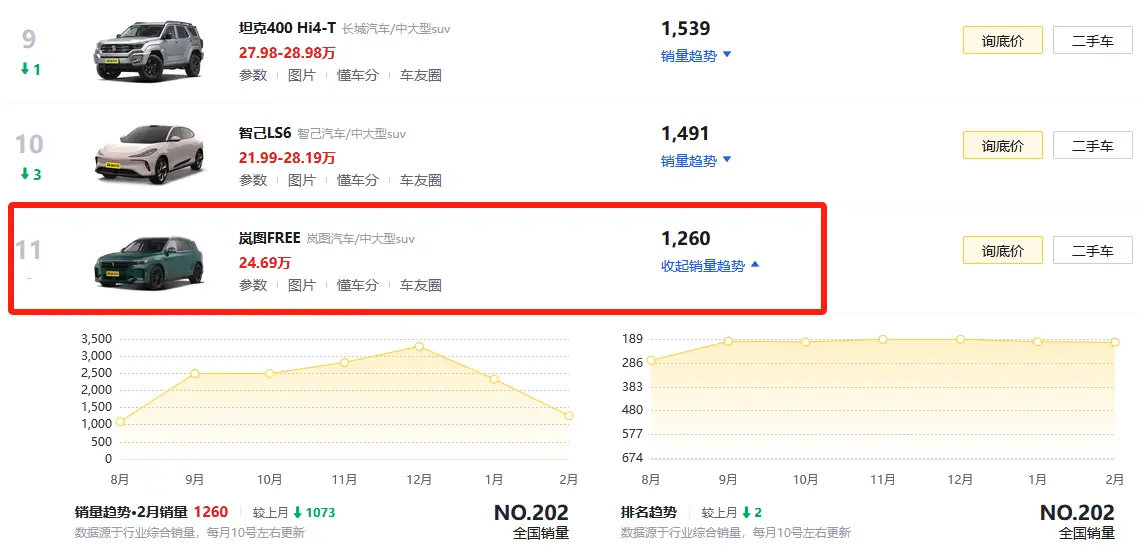Open 懂车分 for 智己LS6
Viewport: 1143px width, 557px height.
coord(357,180)
